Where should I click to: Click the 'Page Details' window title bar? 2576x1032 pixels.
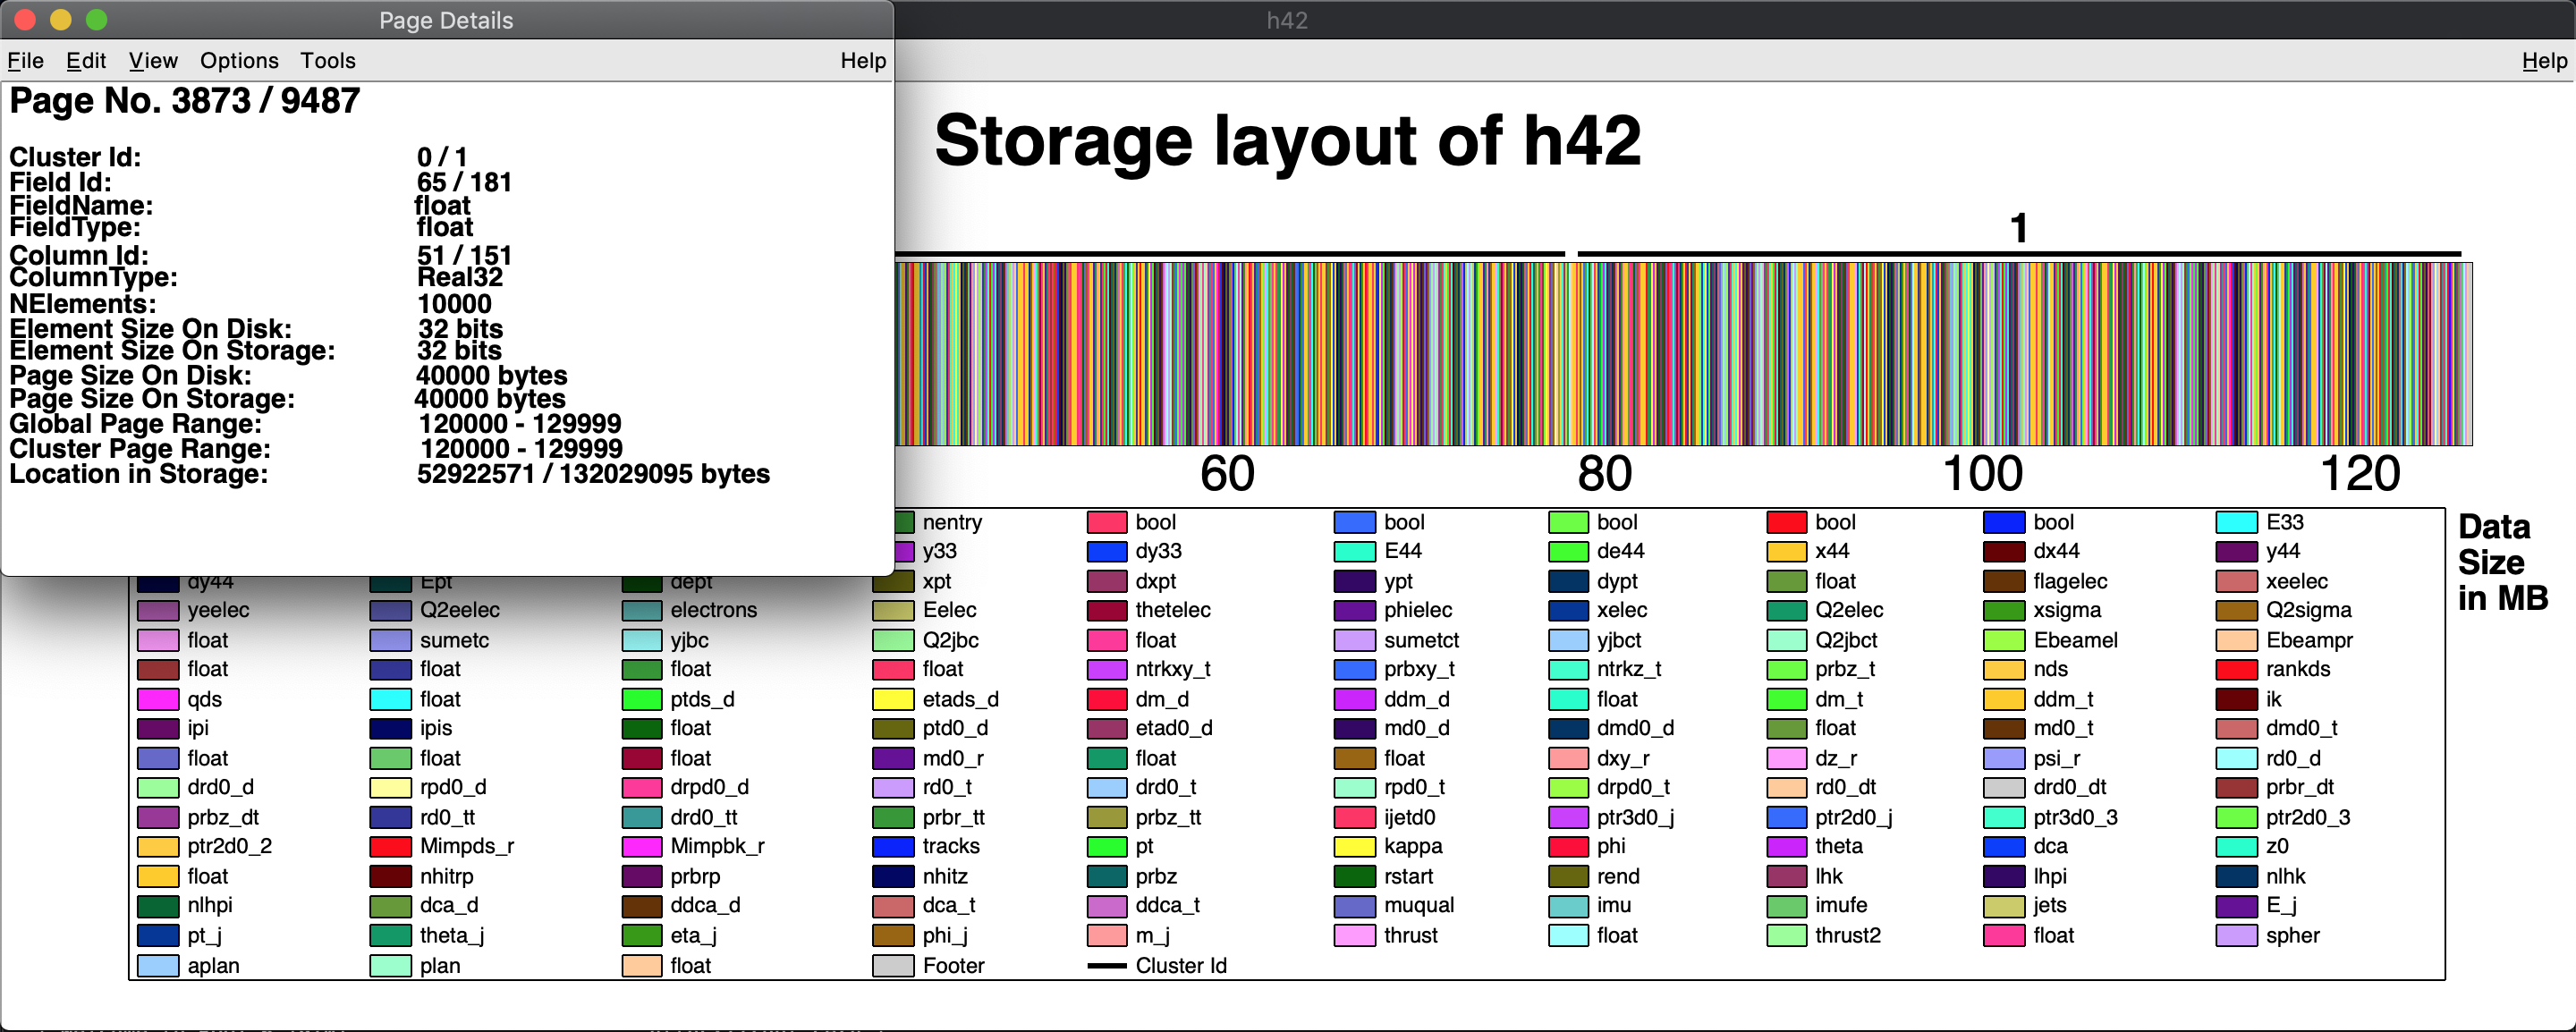pos(446,20)
